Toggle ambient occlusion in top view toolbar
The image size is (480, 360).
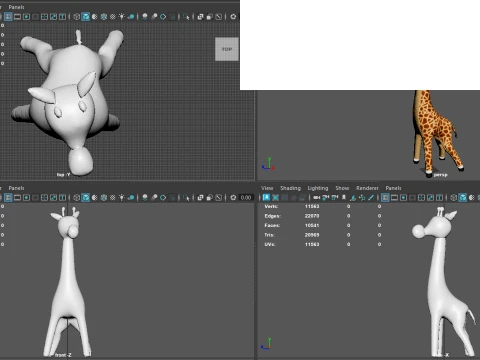coord(145,17)
